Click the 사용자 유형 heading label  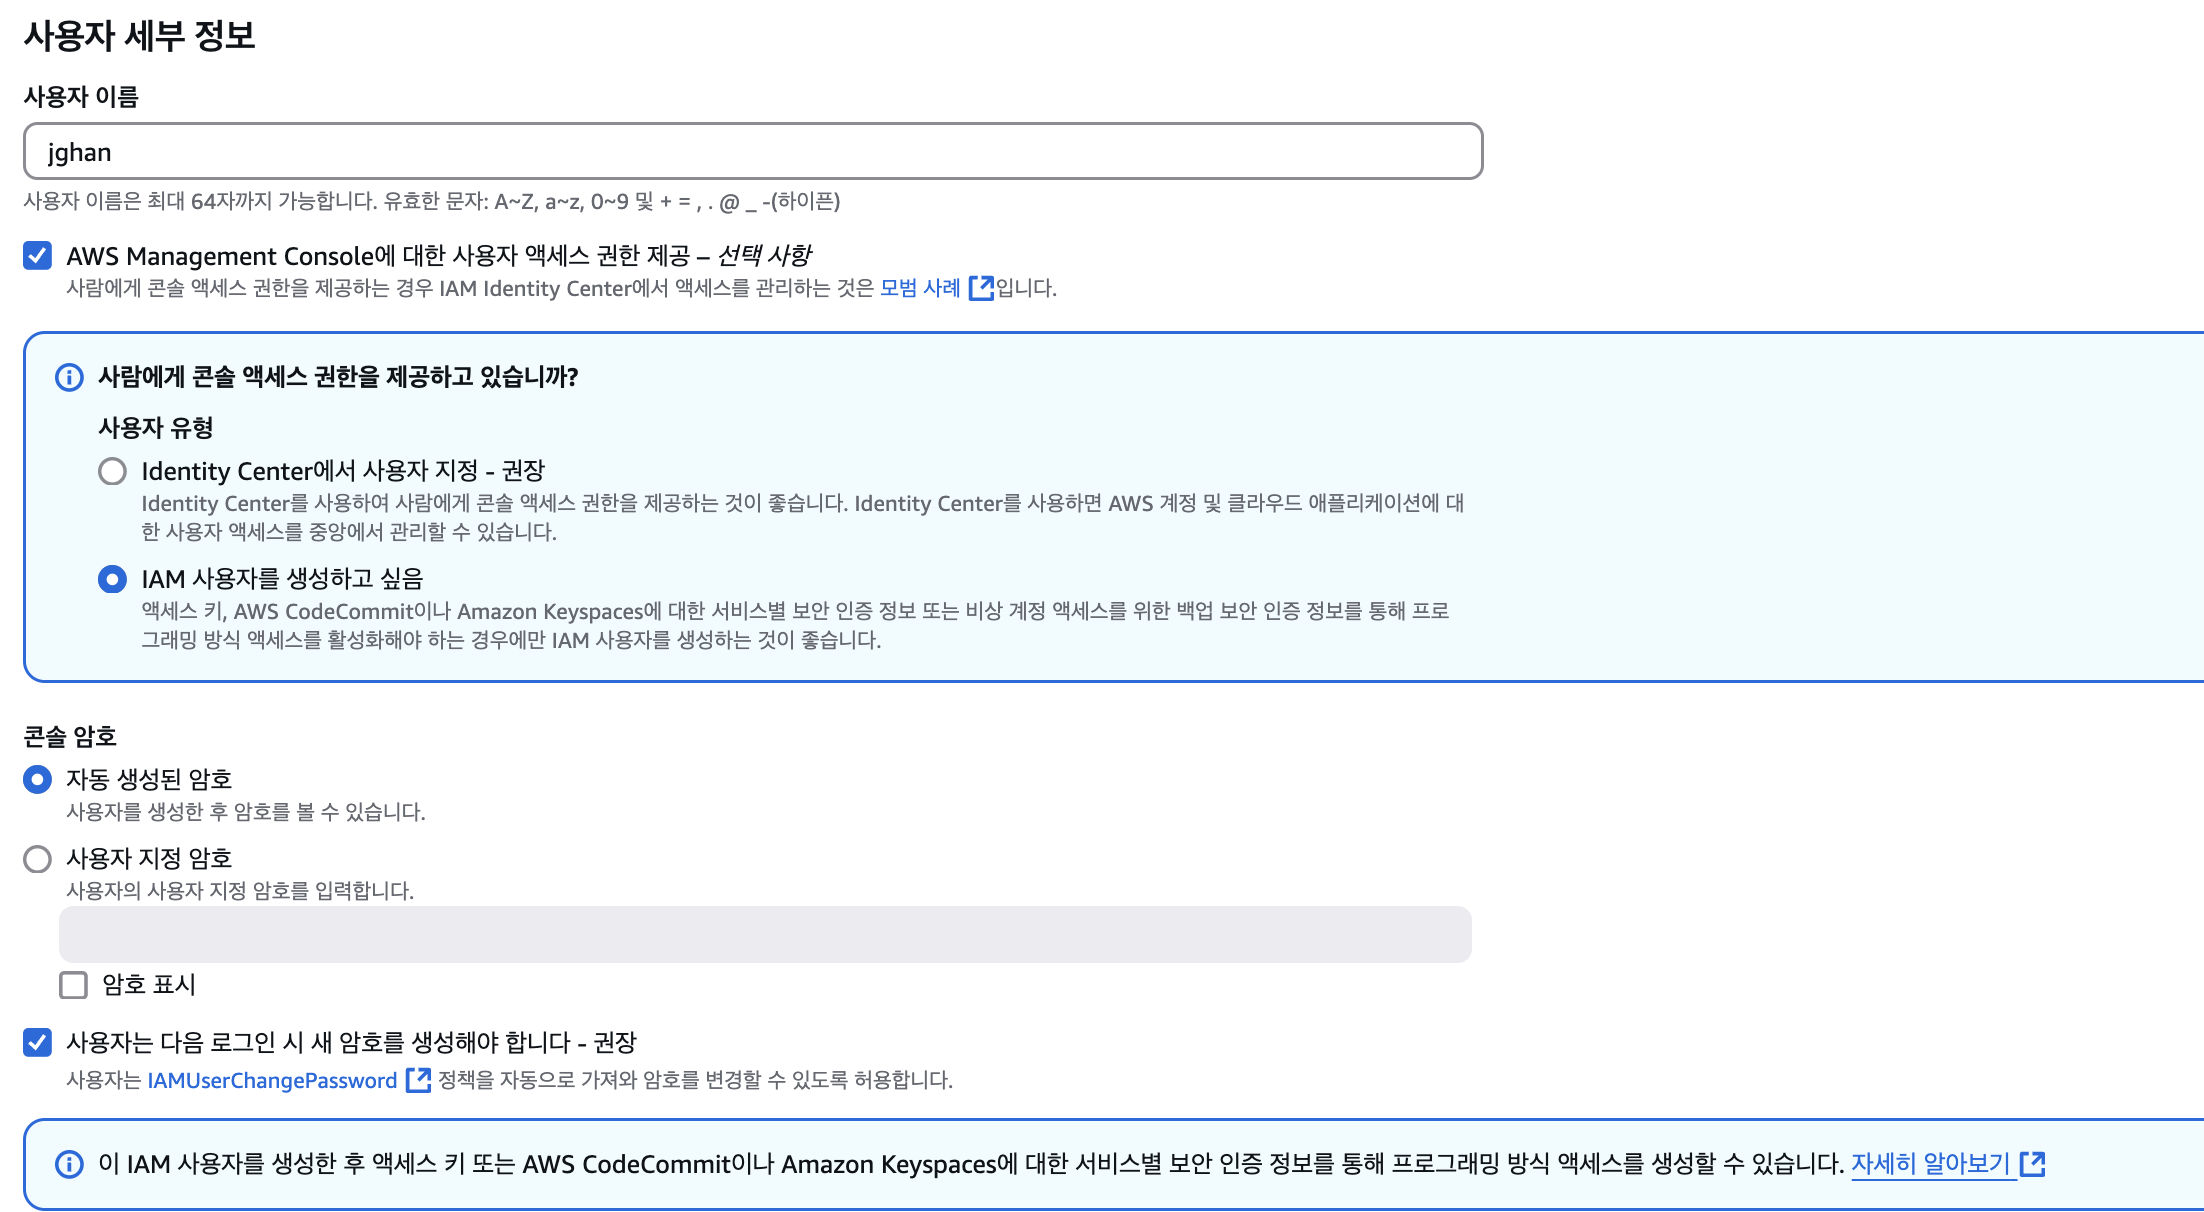[156, 428]
